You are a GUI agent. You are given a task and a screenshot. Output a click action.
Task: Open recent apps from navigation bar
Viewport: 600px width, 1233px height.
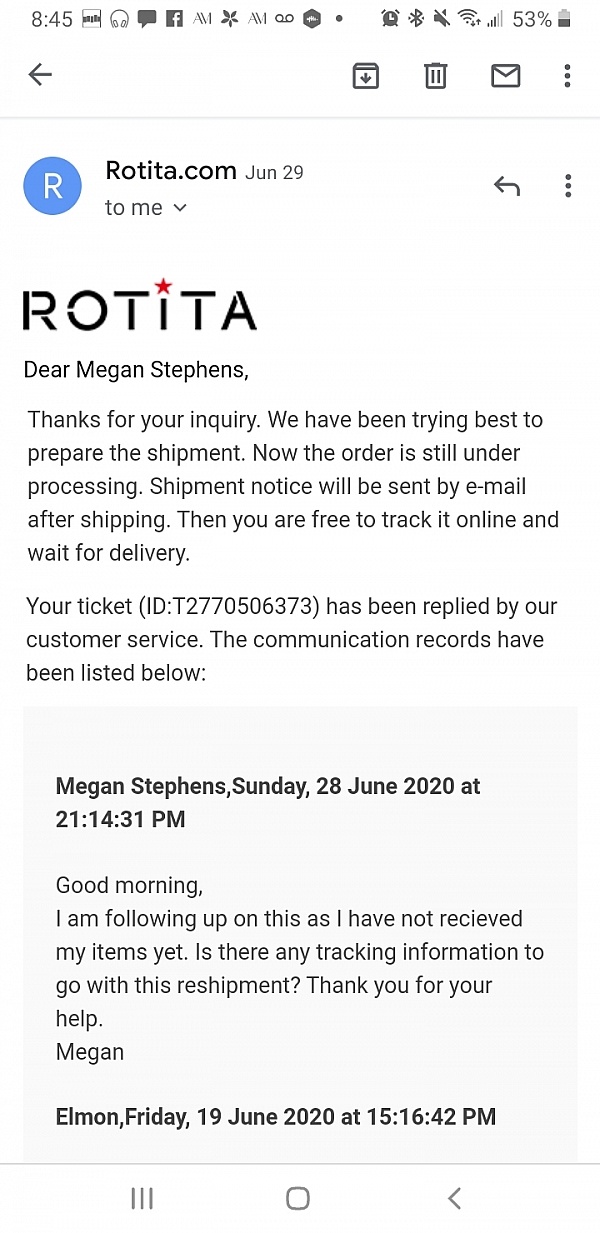tap(142, 1197)
